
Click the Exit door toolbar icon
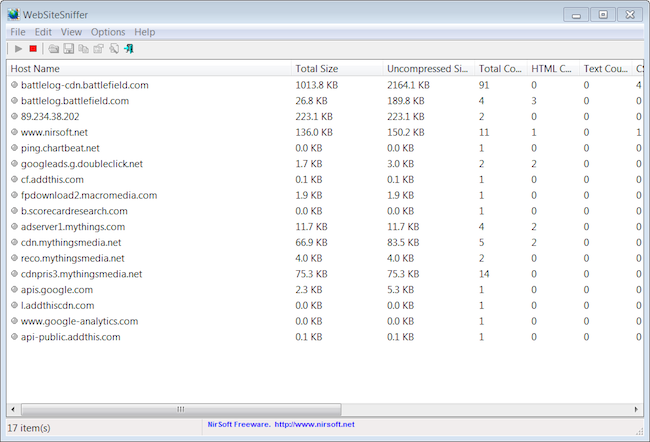pos(129,49)
